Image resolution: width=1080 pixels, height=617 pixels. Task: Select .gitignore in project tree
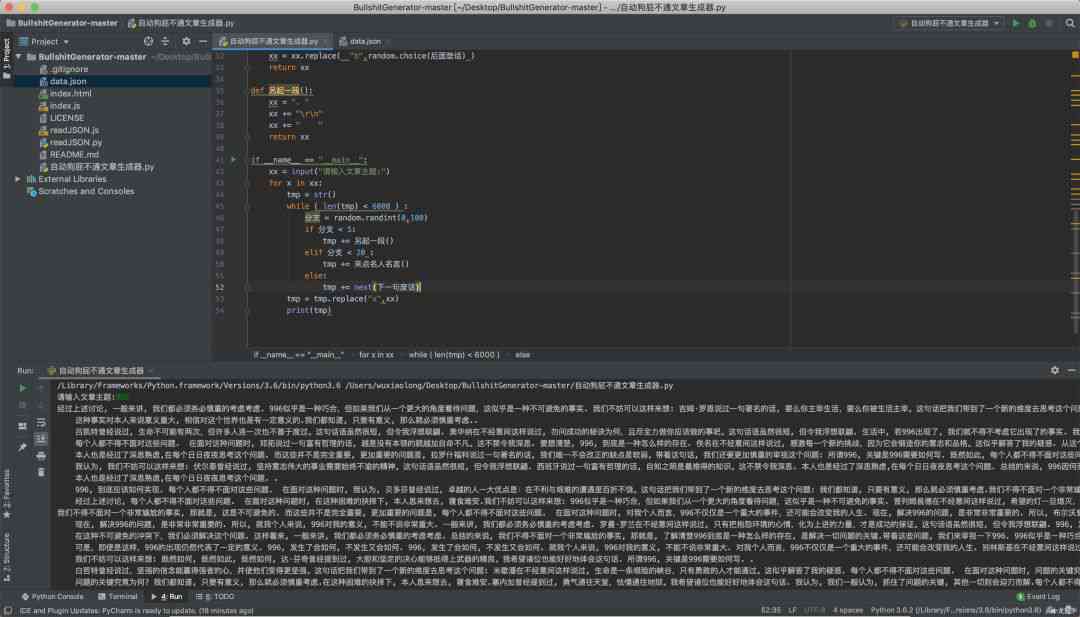click(x=68, y=70)
